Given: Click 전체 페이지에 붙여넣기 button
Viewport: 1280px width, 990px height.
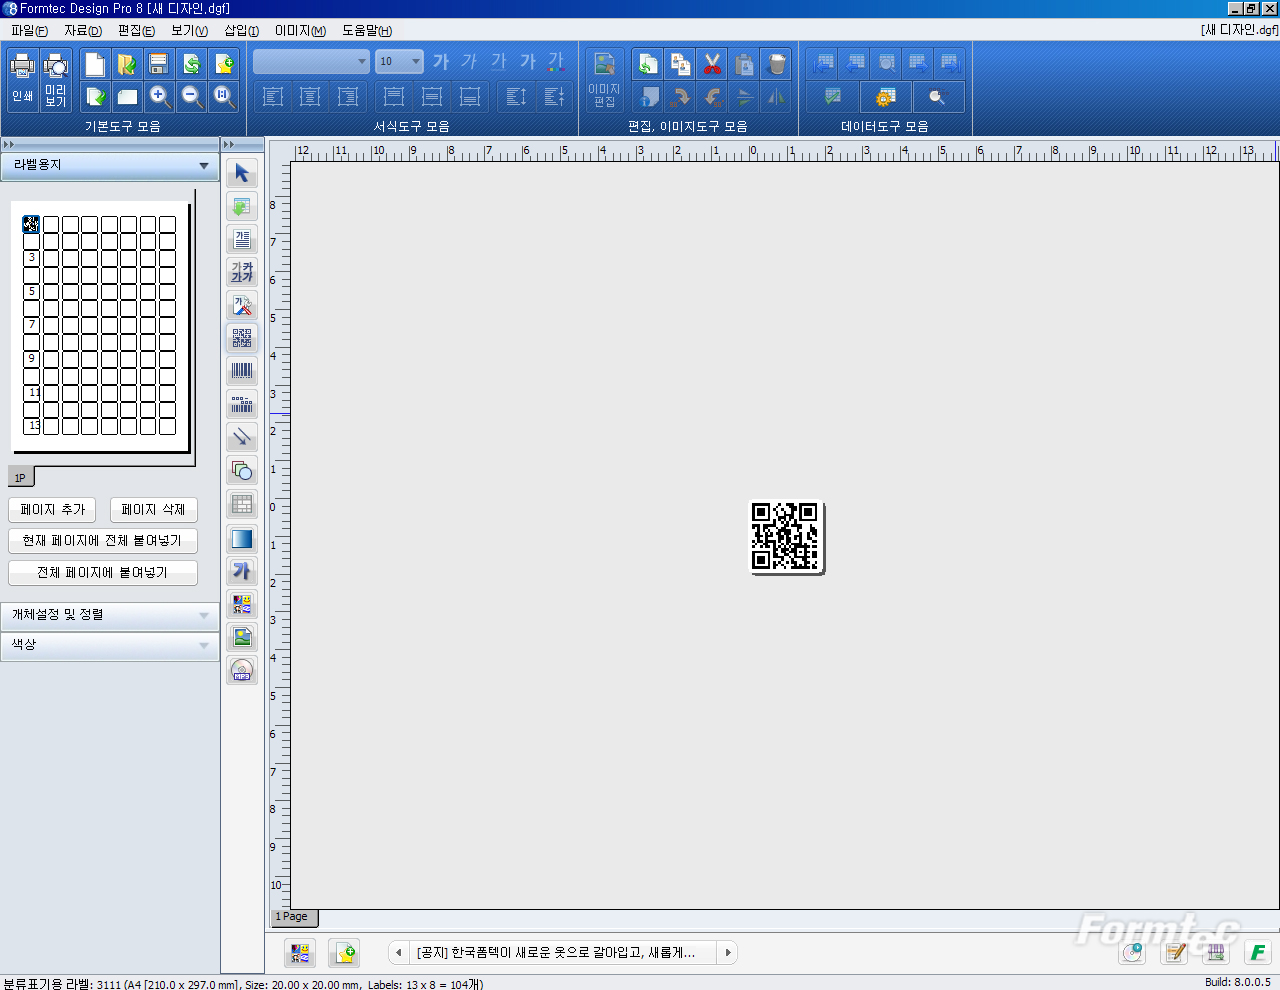Looking at the screenshot, I should click(x=103, y=573).
